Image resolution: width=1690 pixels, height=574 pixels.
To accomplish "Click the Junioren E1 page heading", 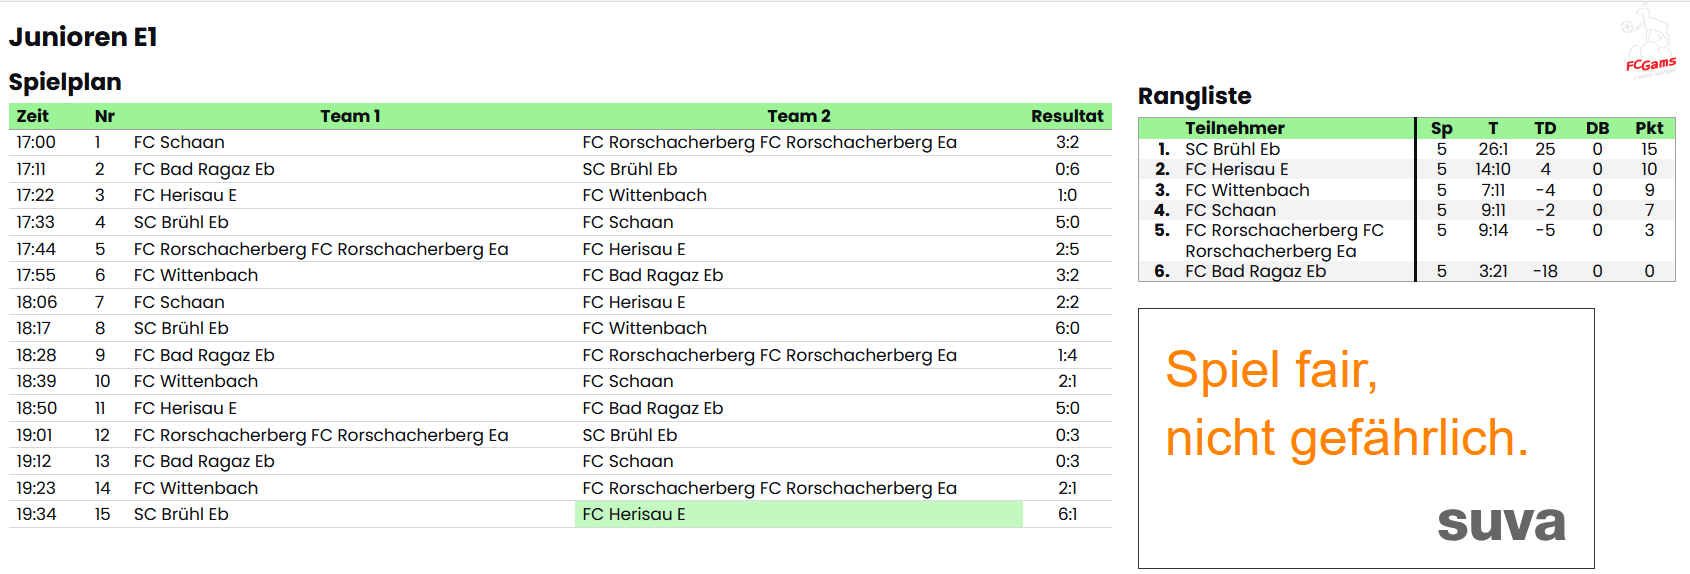I will [x=83, y=37].
